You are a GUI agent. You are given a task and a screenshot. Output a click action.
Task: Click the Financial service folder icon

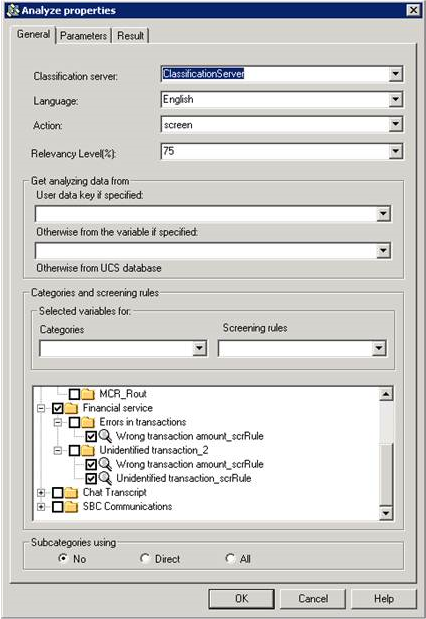pos(71,408)
